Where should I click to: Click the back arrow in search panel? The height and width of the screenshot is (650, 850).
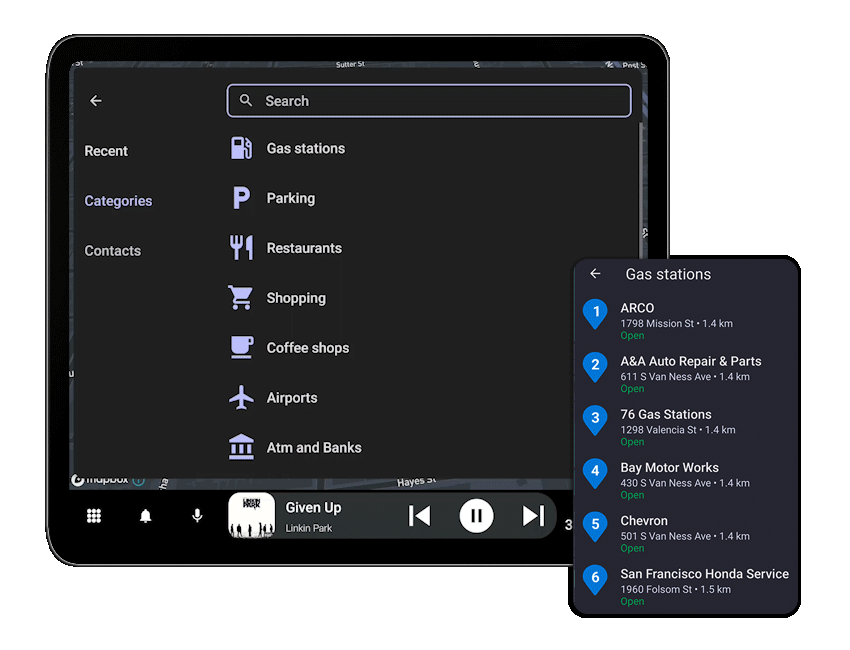tap(96, 101)
